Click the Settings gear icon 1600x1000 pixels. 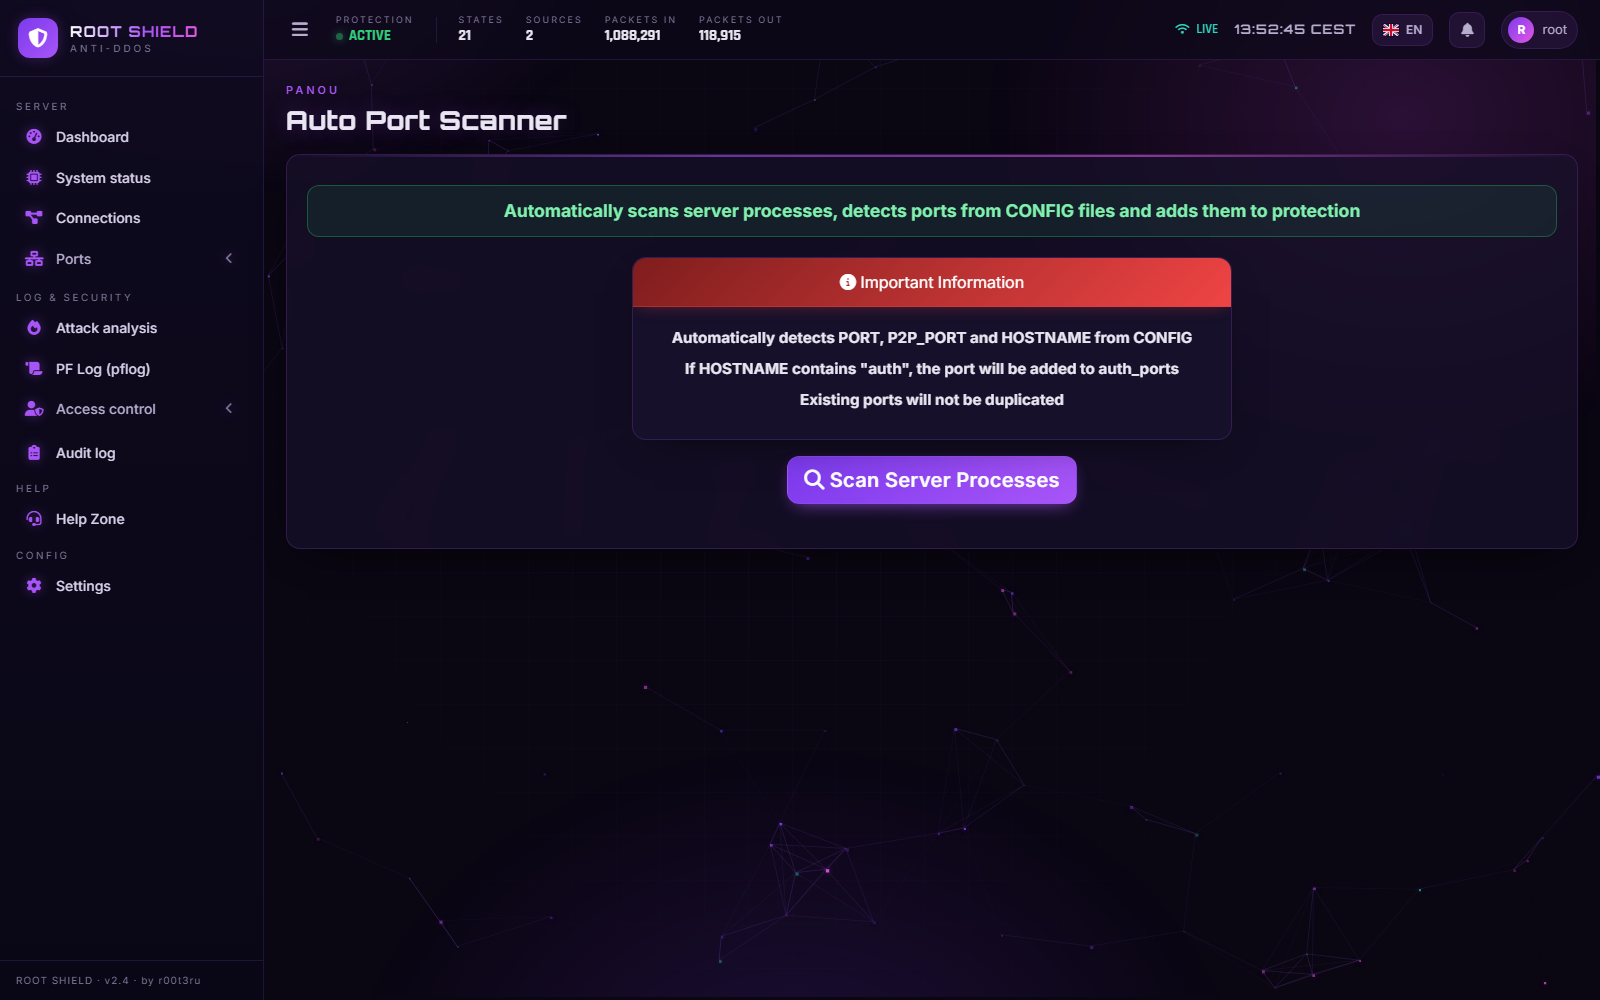click(34, 586)
